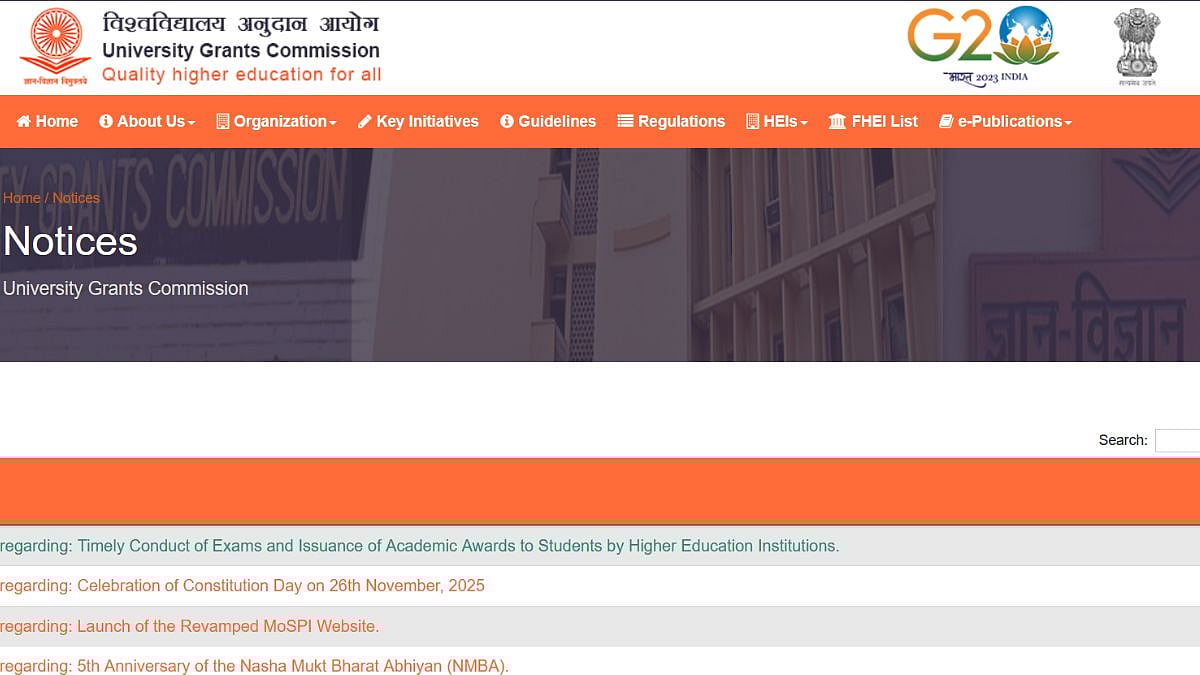Click inside the Search input field
Viewport: 1200px width, 675px height.
(x=1180, y=440)
